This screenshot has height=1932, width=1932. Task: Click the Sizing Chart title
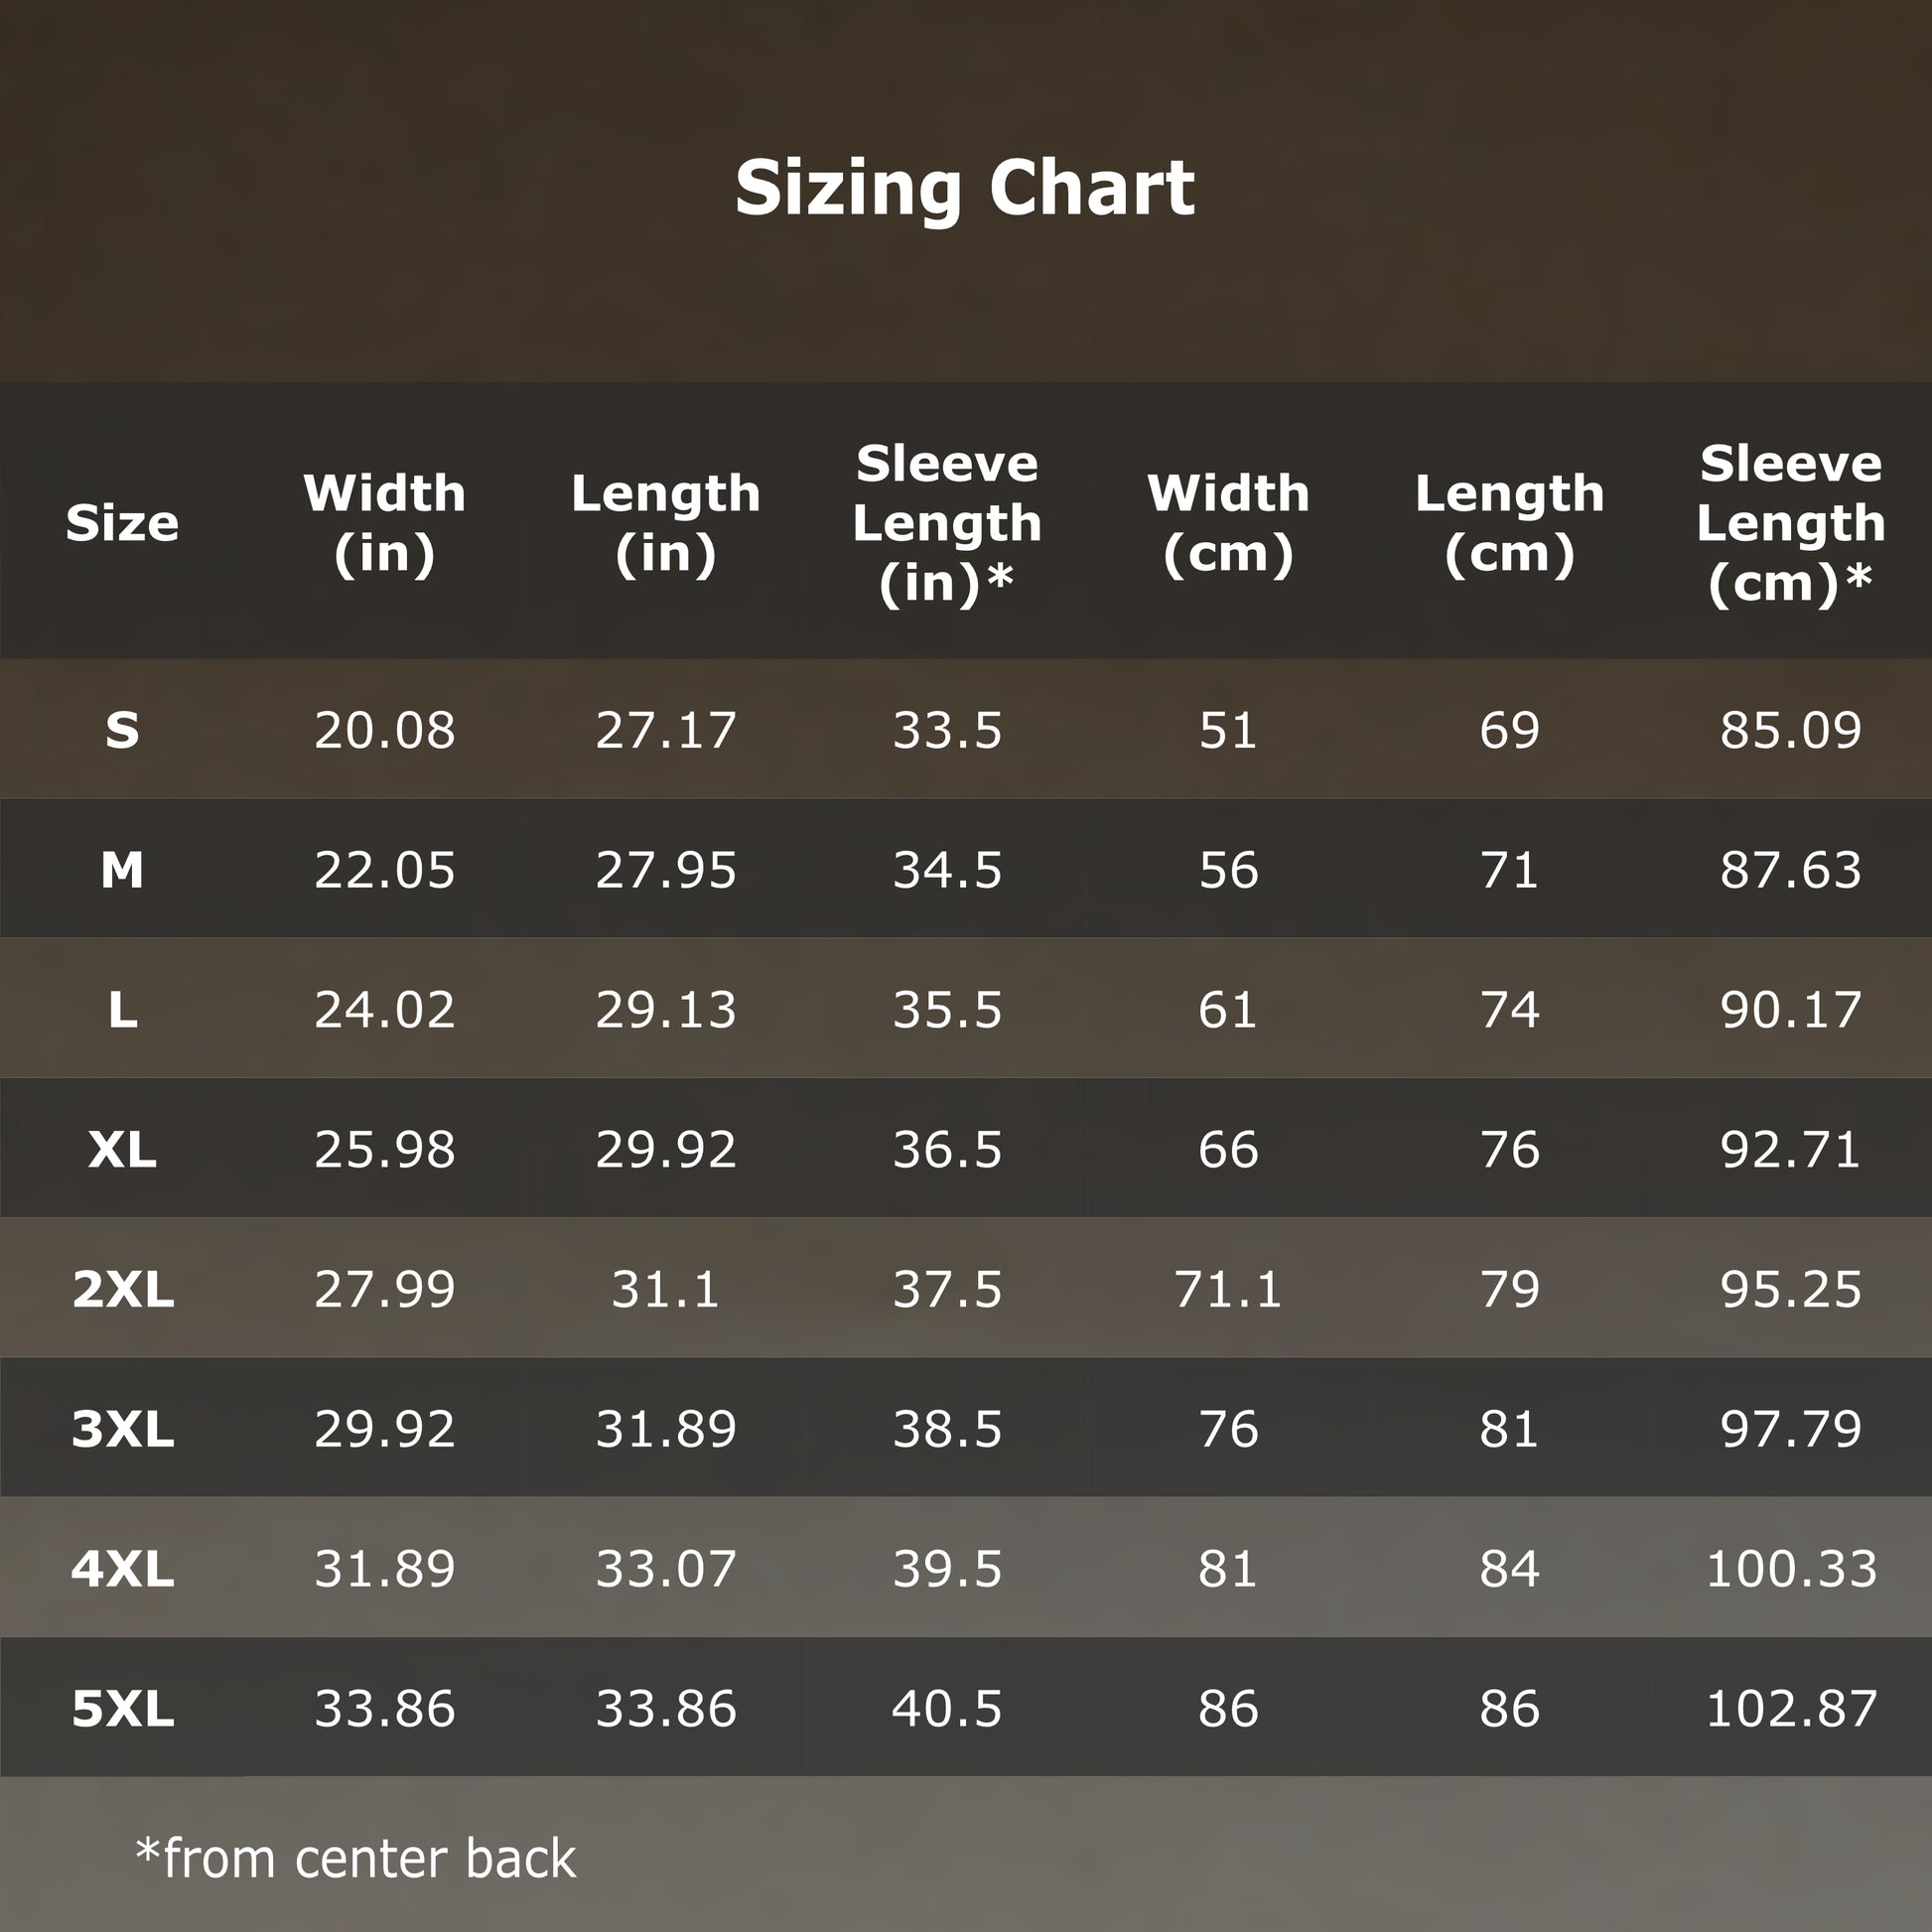pos(965,188)
